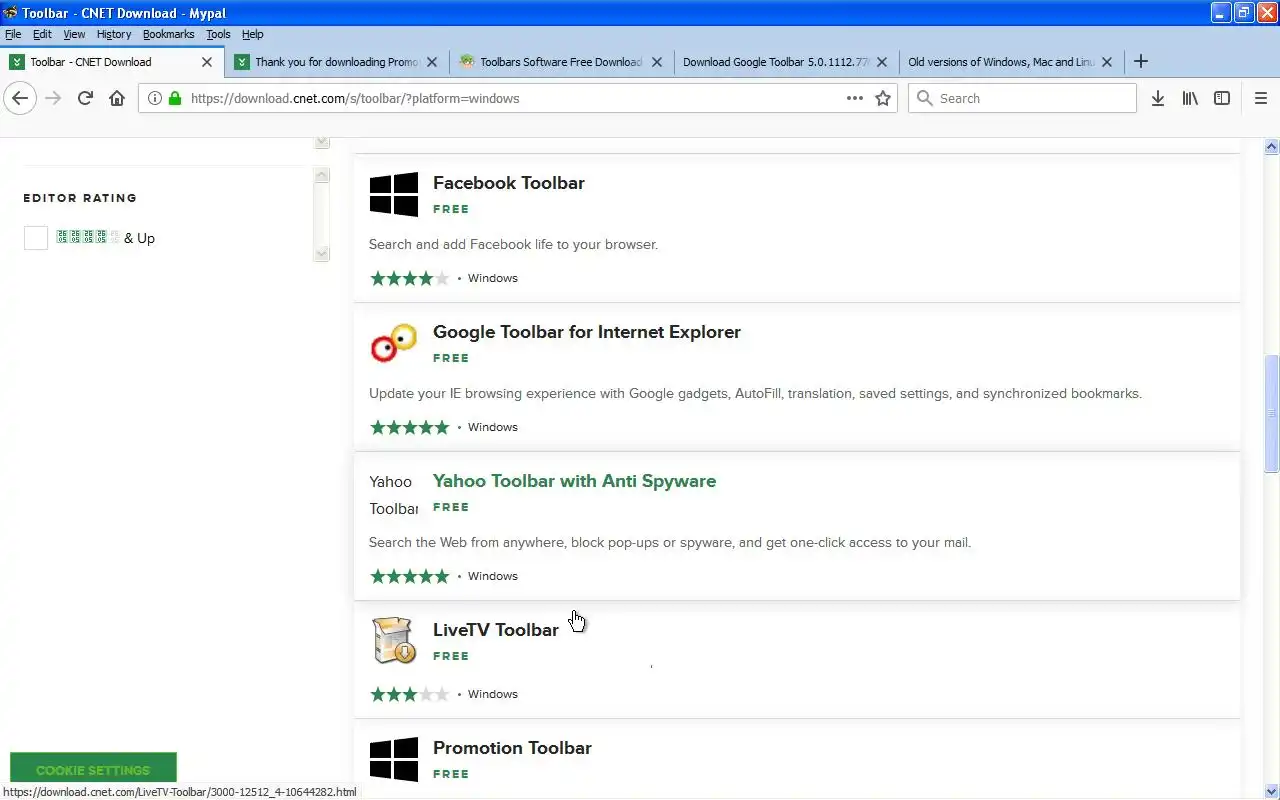Image resolution: width=1280 pixels, height=800 pixels.
Task: Open page actions three-dot menu
Action: 855,98
